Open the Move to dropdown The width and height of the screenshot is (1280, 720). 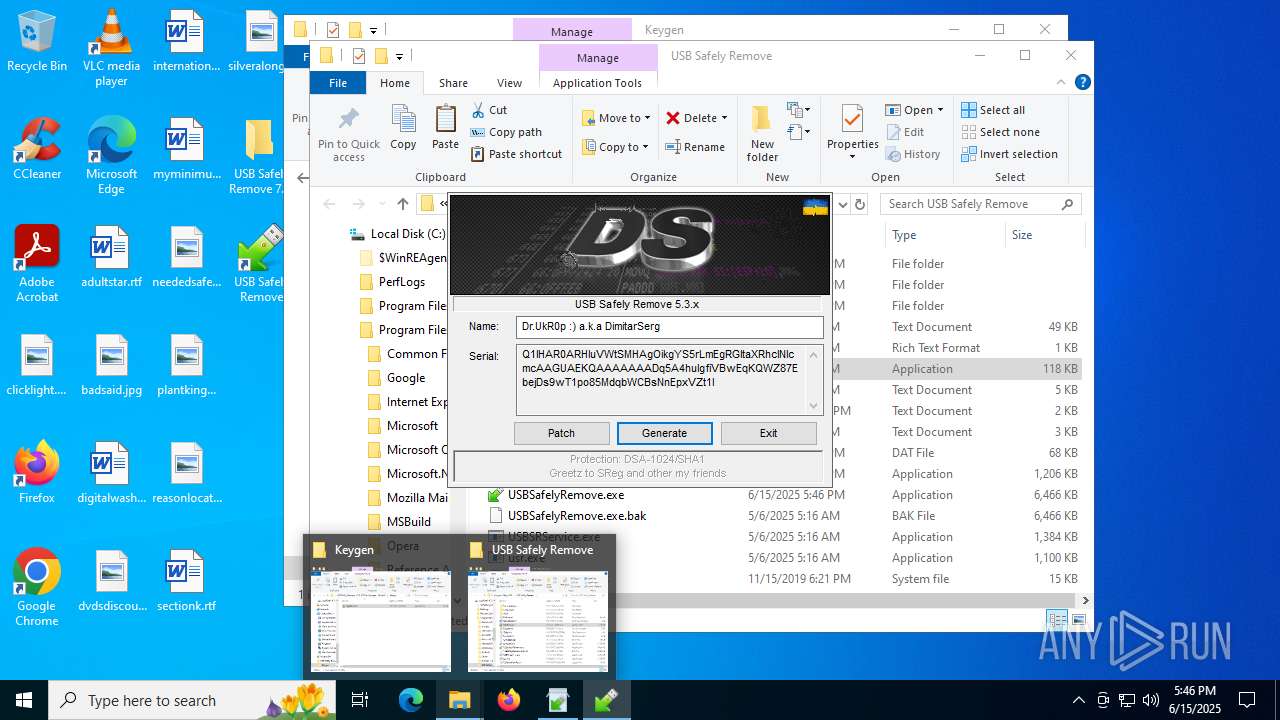617,118
